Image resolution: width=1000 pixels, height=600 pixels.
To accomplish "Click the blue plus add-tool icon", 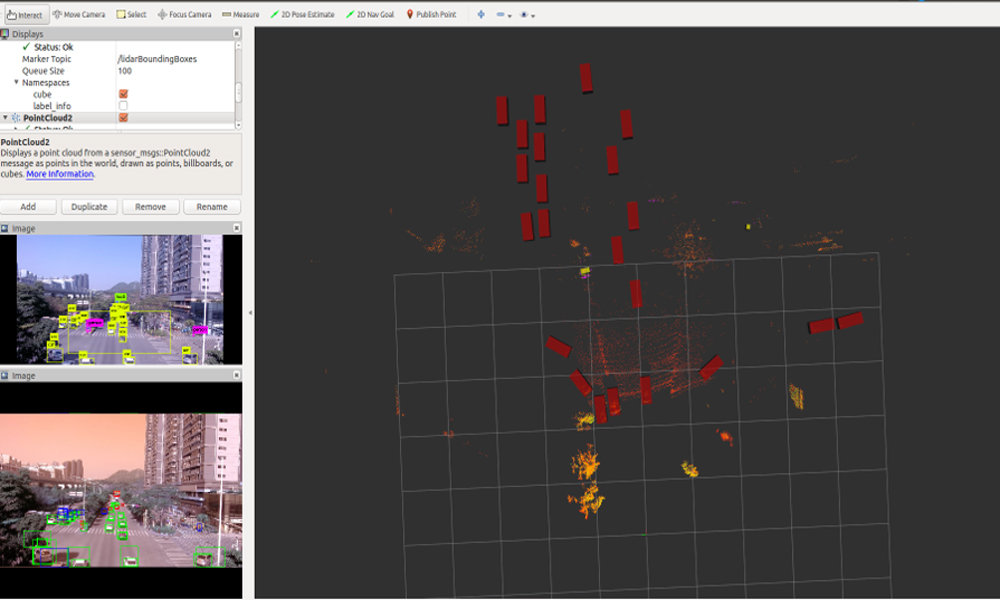I will [x=481, y=15].
